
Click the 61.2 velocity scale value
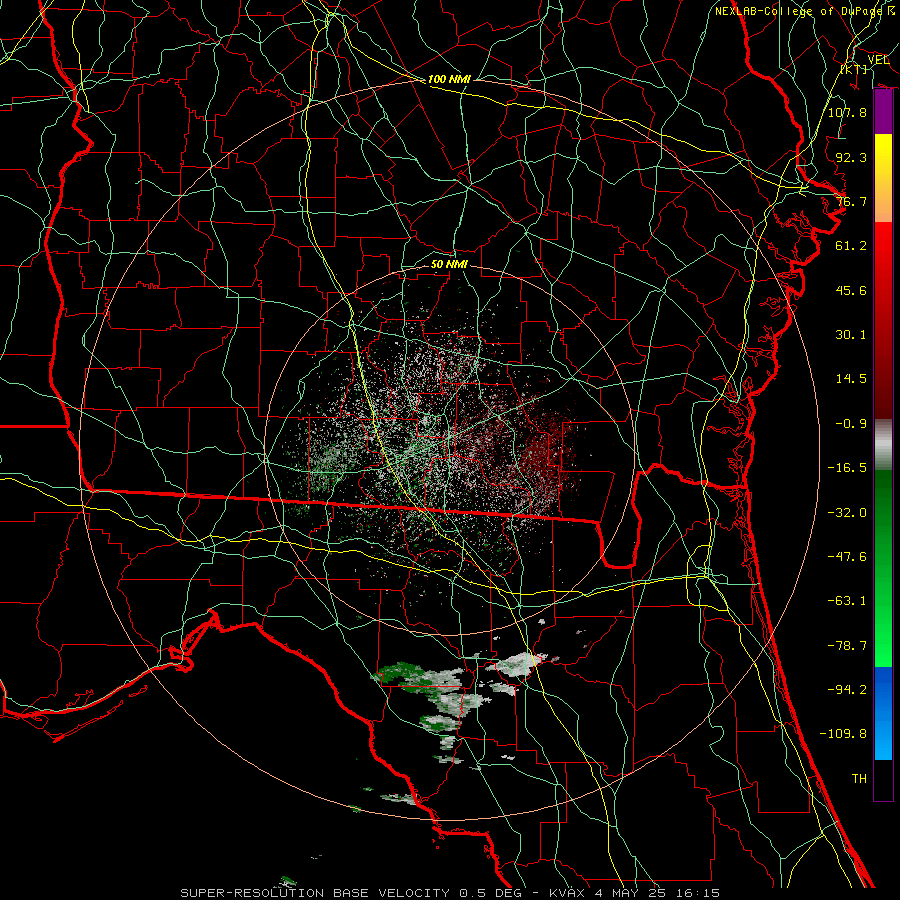click(x=851, y=246)
